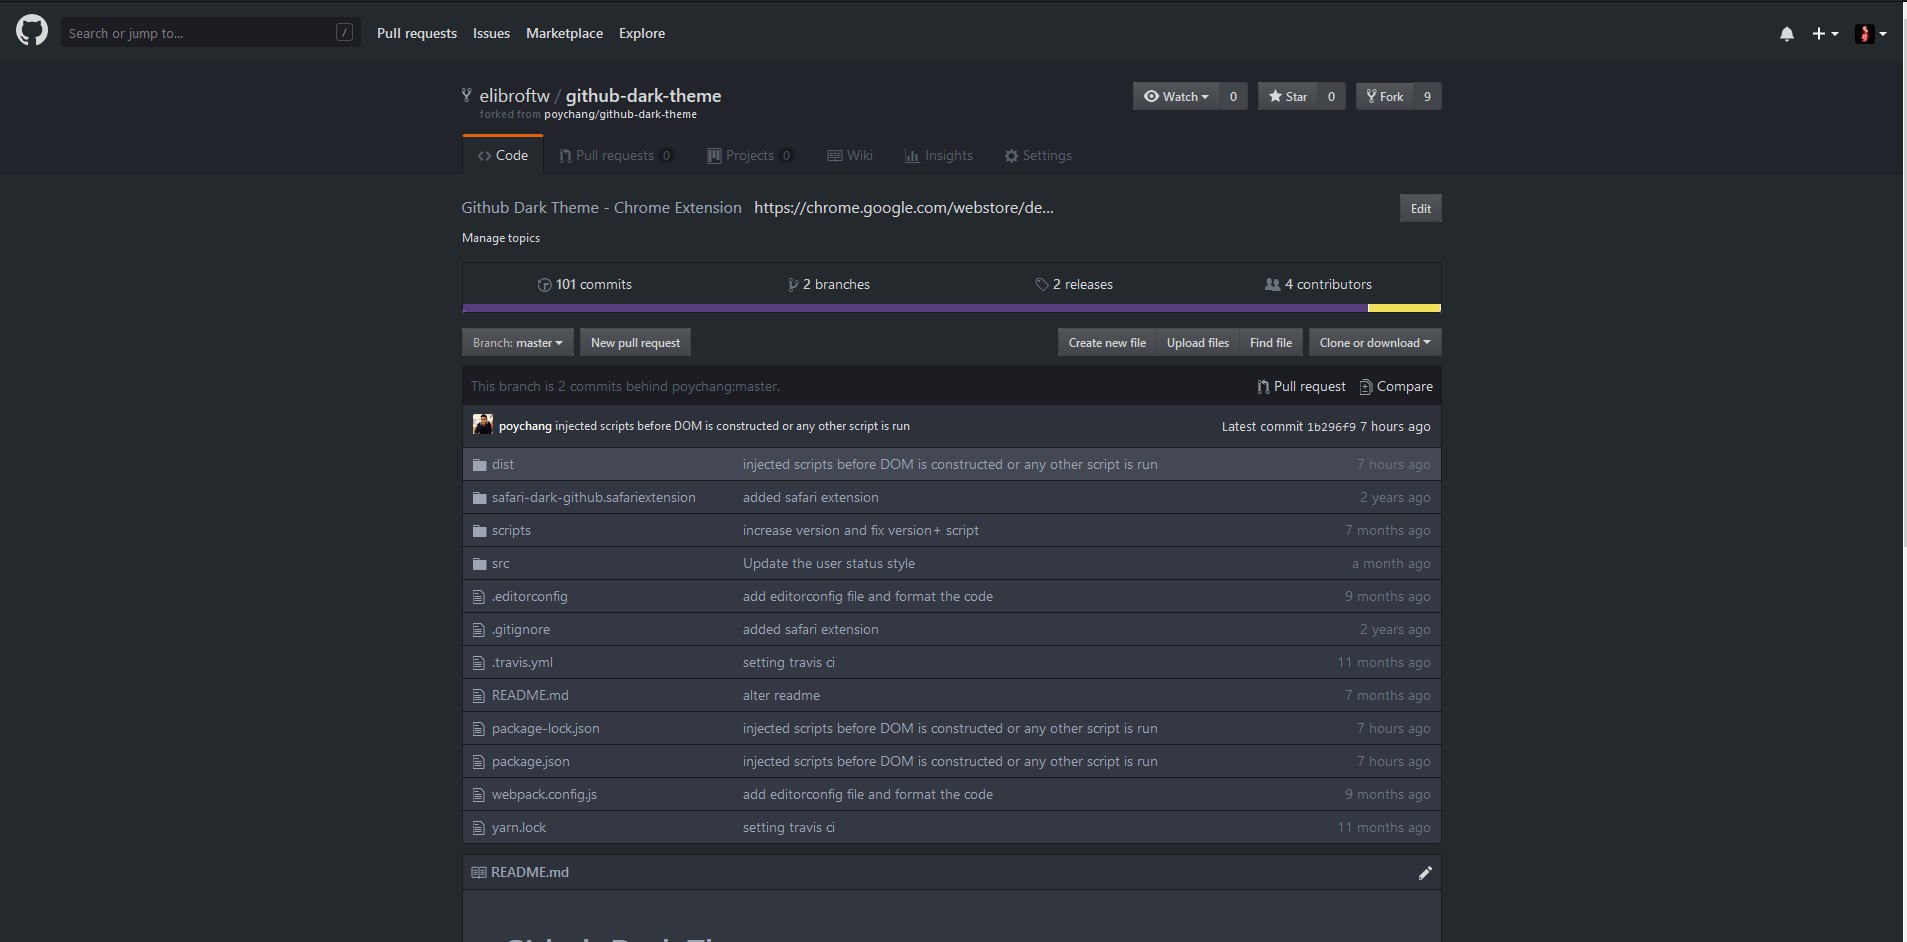Open the elibroftw owner link
This screenshot has width=1907, height=942.
[x=514, y=96]
